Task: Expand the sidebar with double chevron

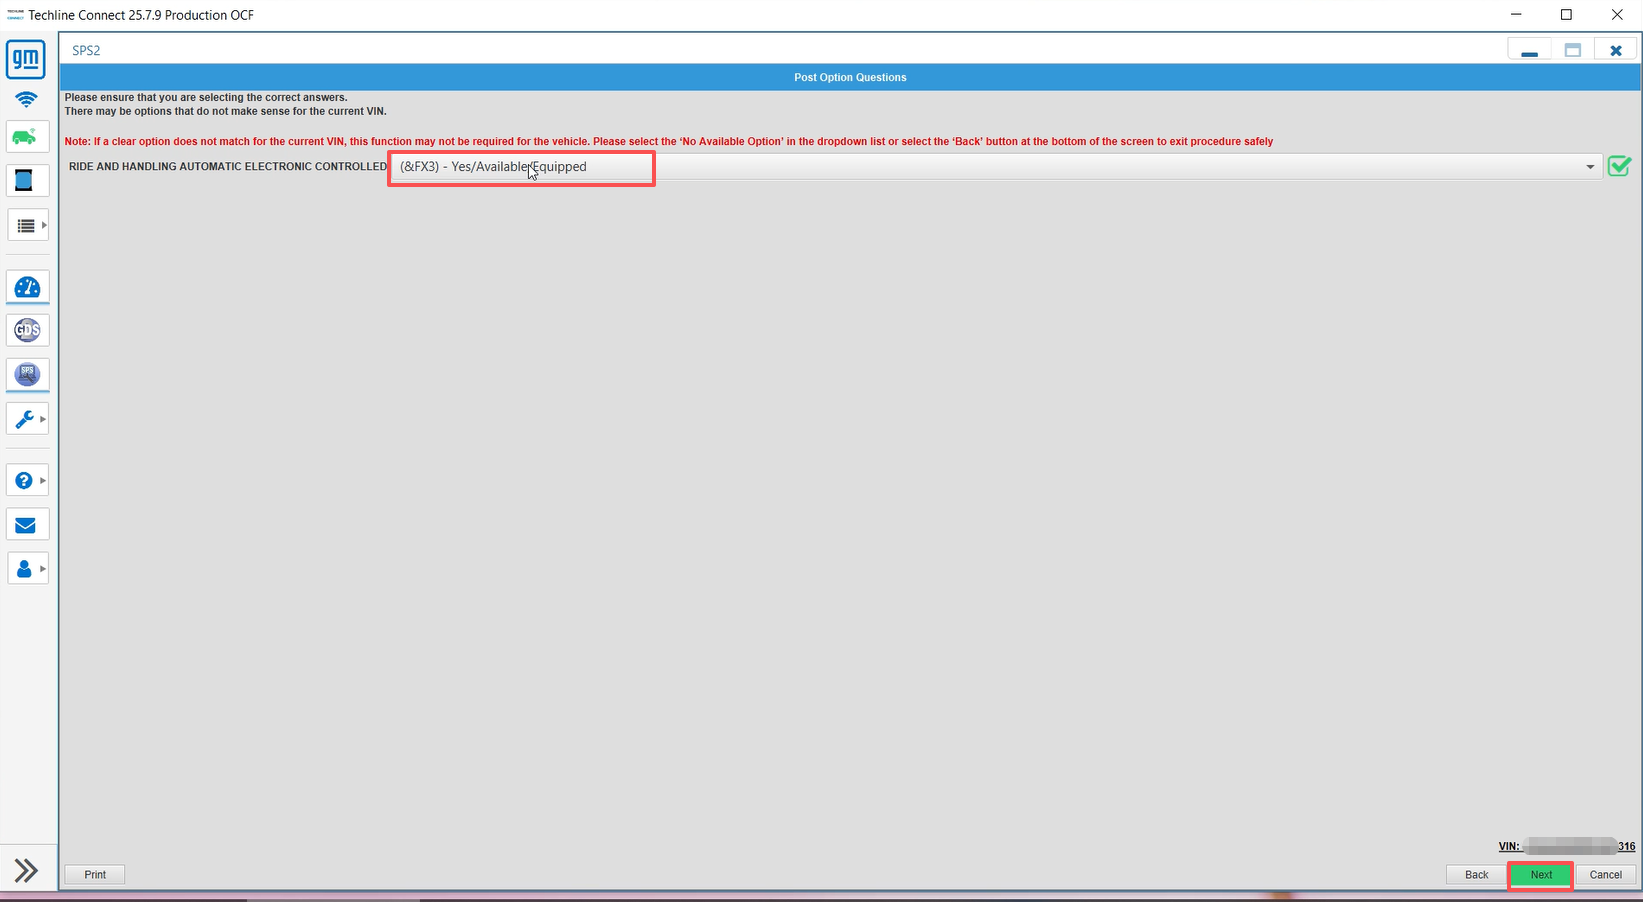Action: [26, 870]
